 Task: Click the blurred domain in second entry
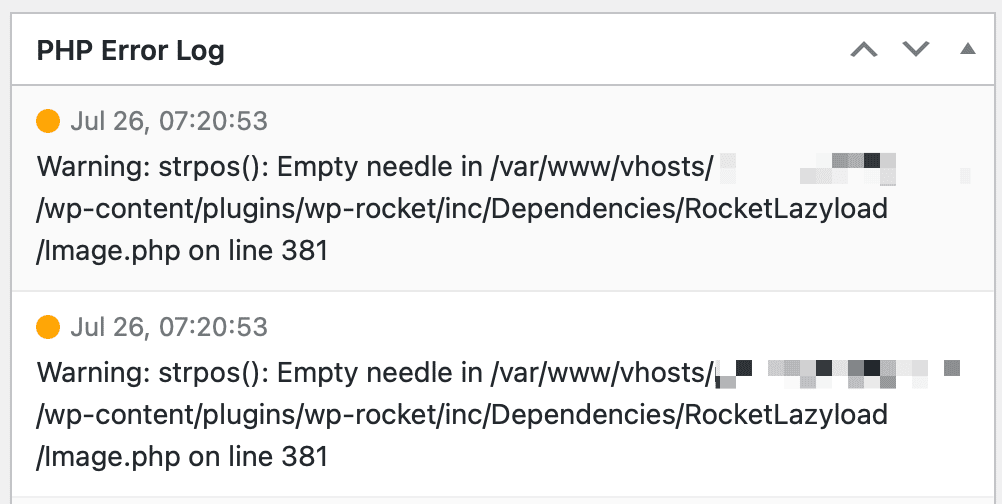pyautogui.click(x=838, y=374)
